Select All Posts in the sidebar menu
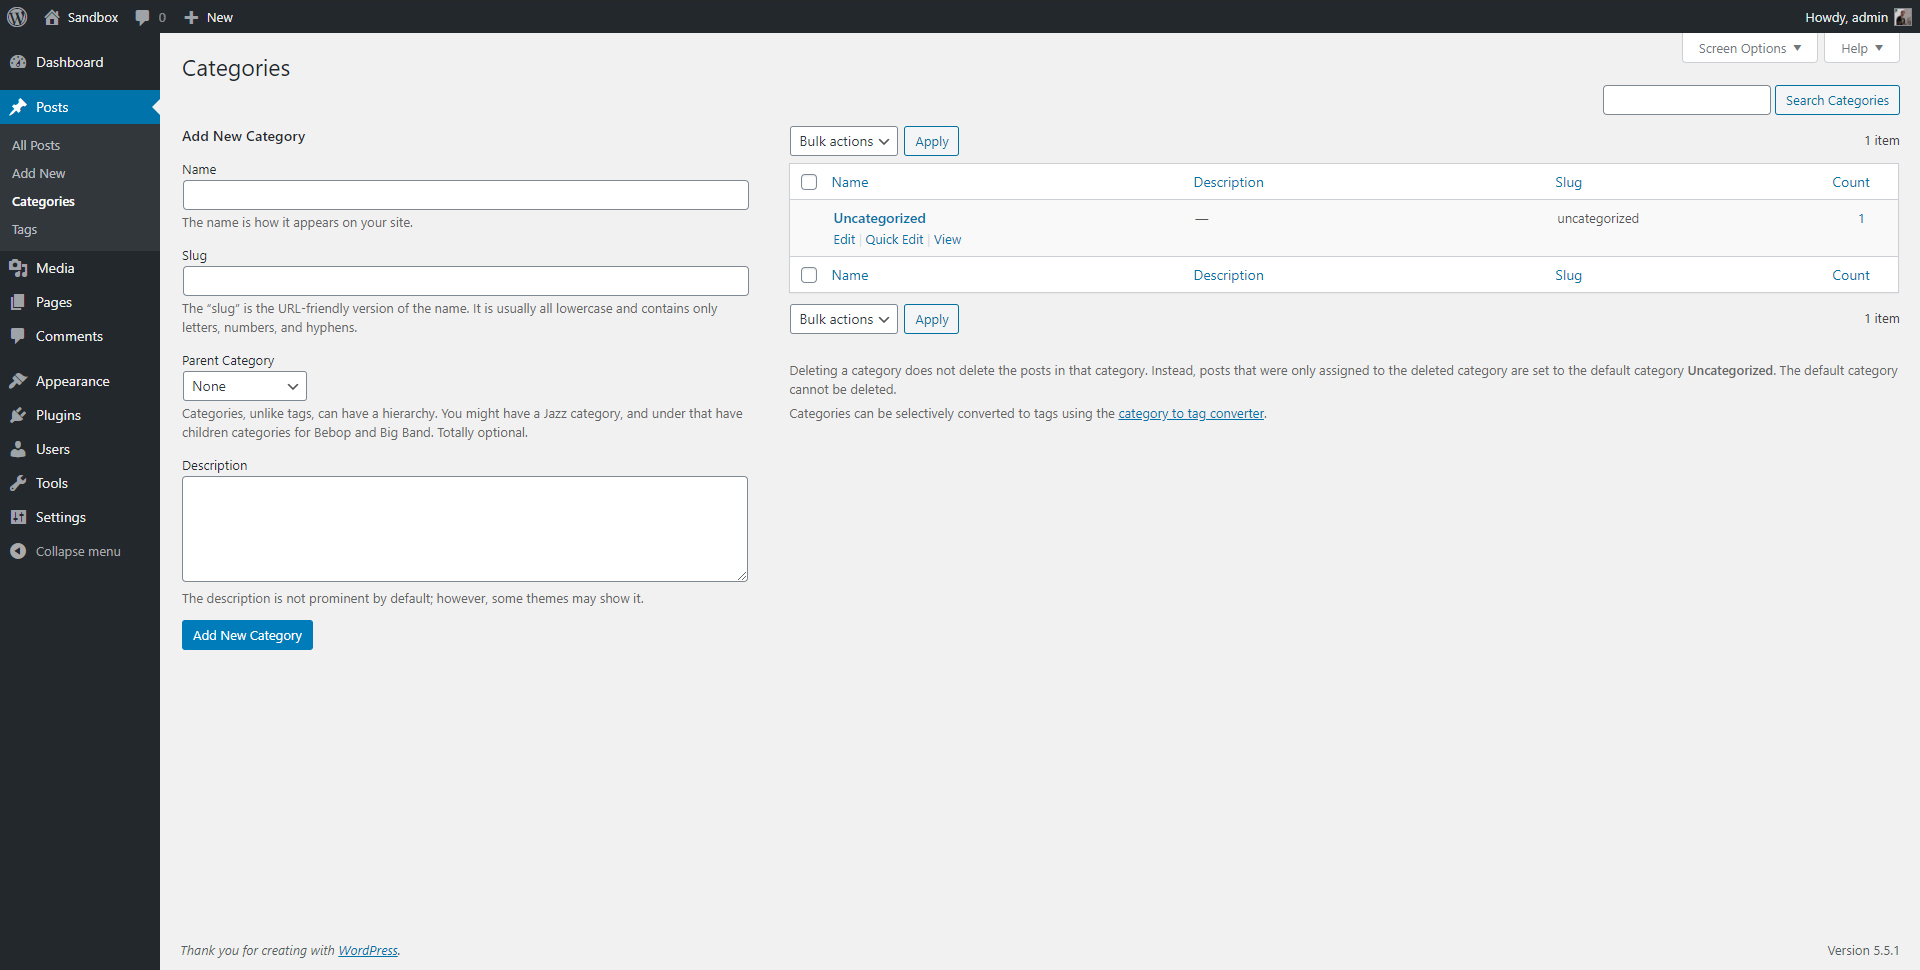Screen dimensions: 1920x970 click(x=35, y=144)
